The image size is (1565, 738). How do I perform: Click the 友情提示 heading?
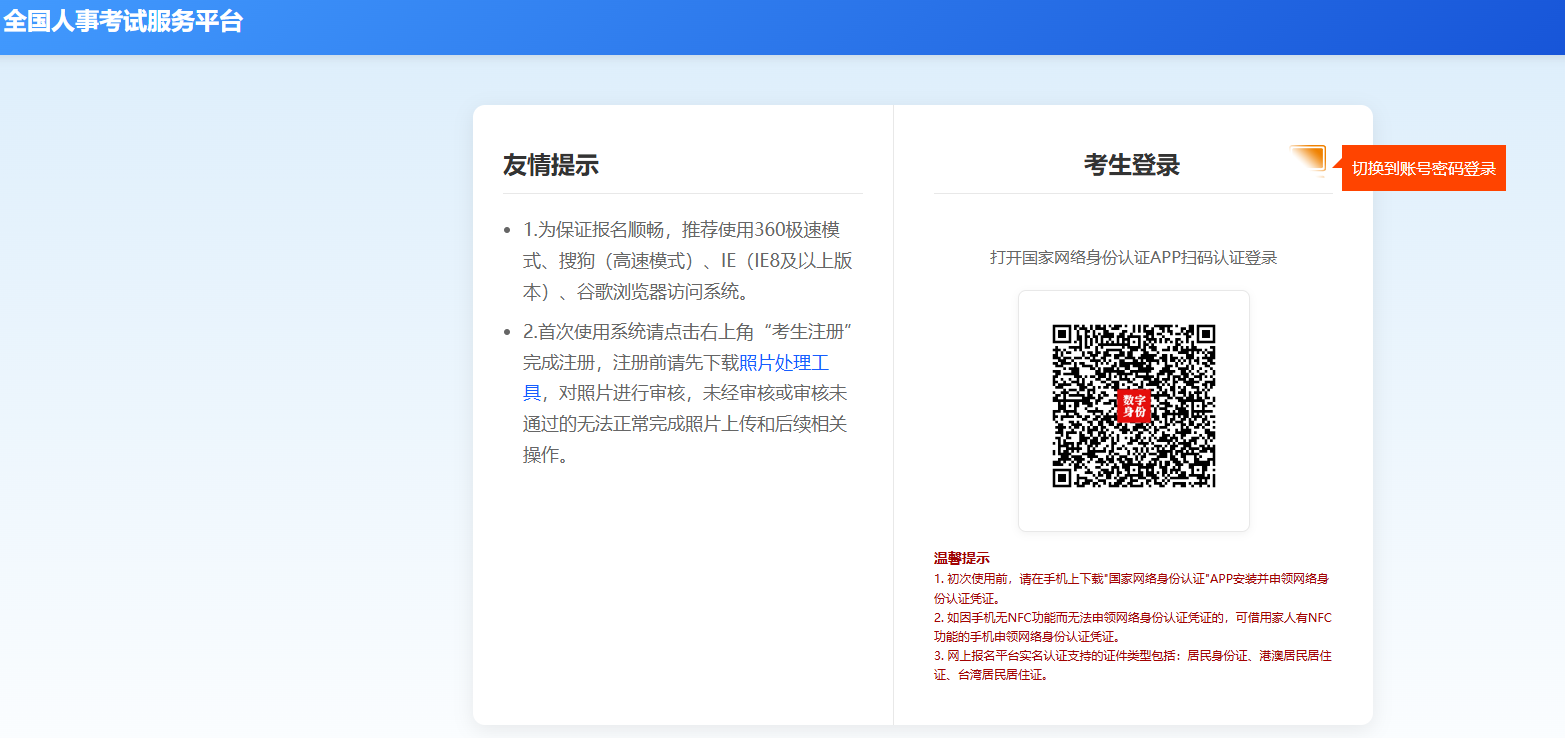point(551,165)
